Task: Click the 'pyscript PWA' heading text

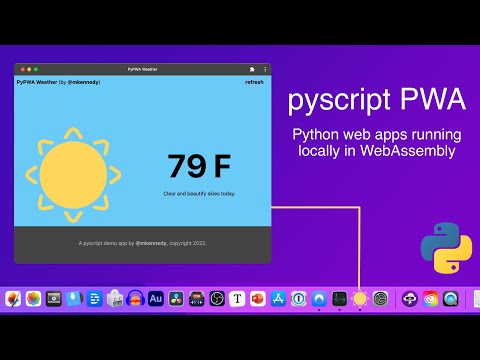Action: click(377, 100)
